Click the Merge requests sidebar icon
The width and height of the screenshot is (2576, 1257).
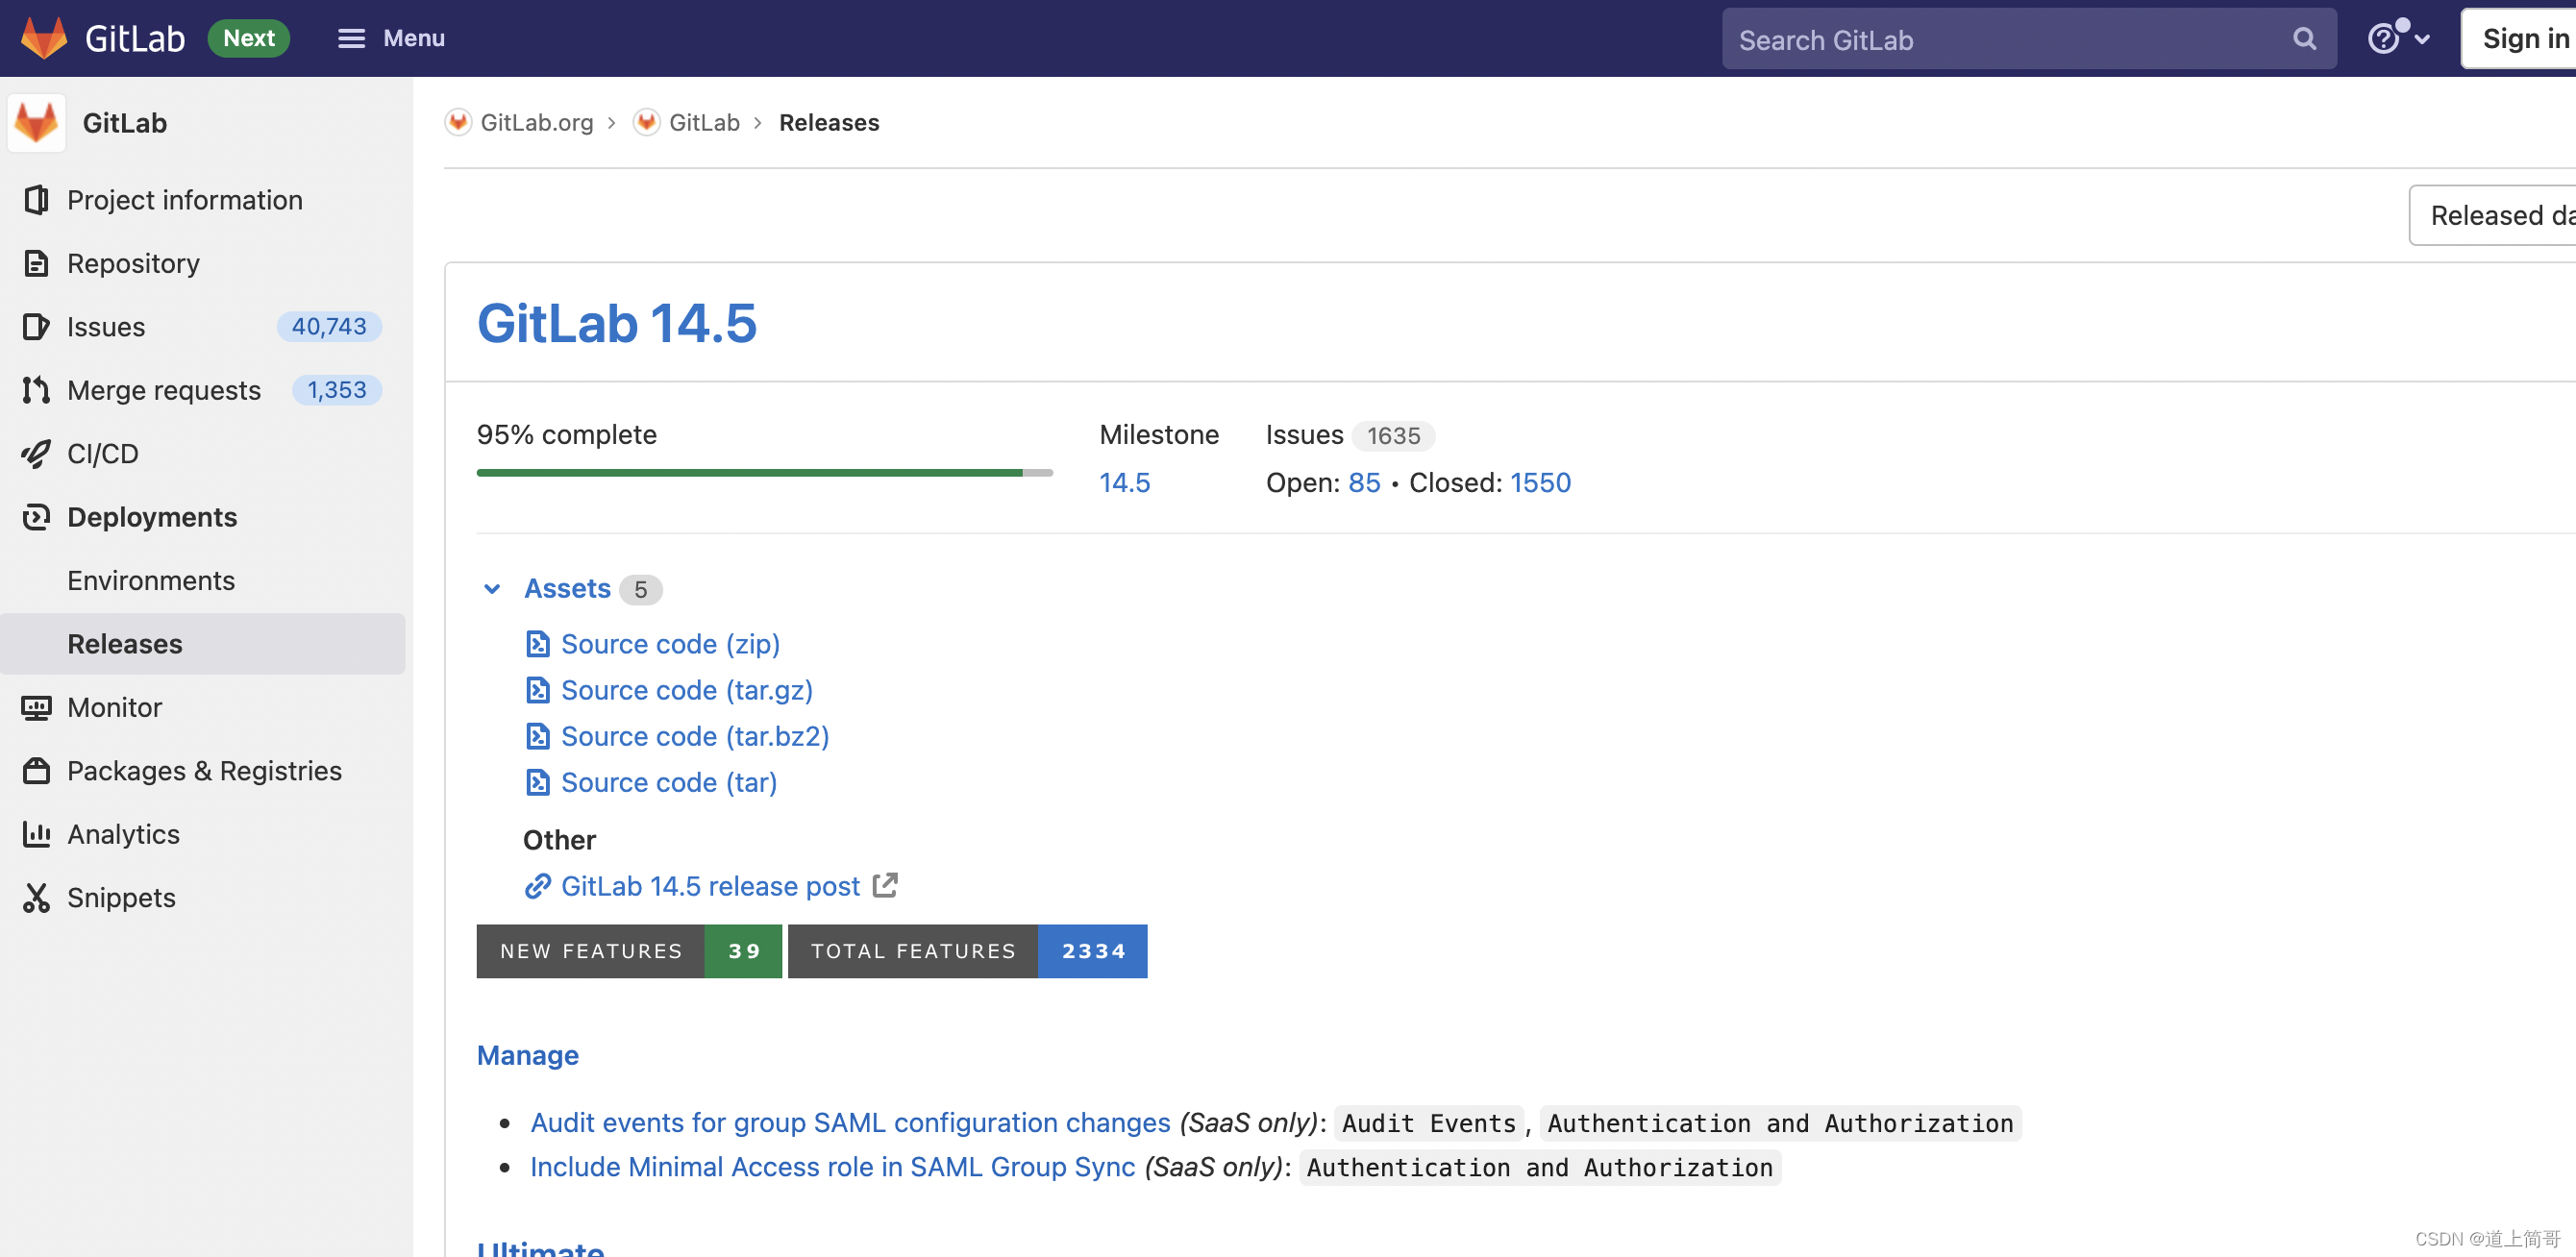tap(36, 390)
